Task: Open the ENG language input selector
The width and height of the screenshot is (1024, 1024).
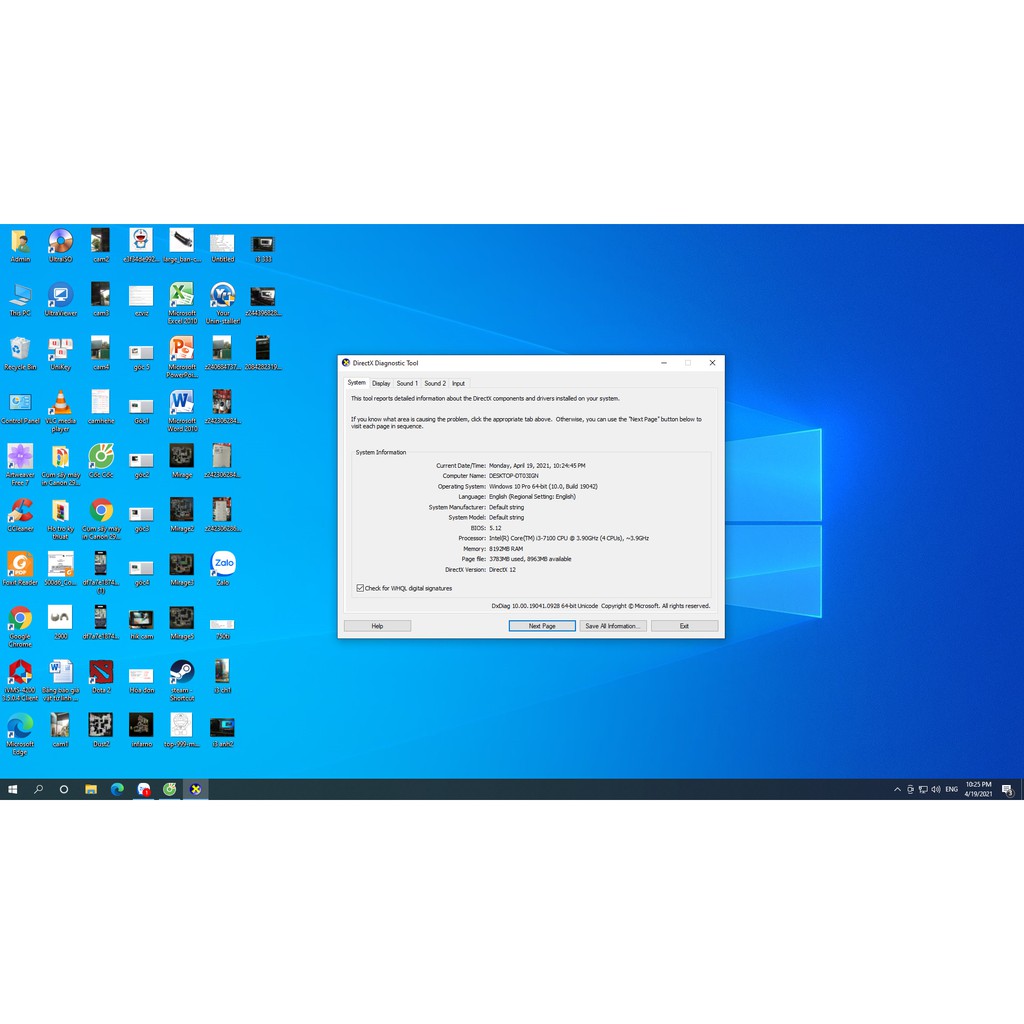Action: pyautogui.click(x=951, y=790)
